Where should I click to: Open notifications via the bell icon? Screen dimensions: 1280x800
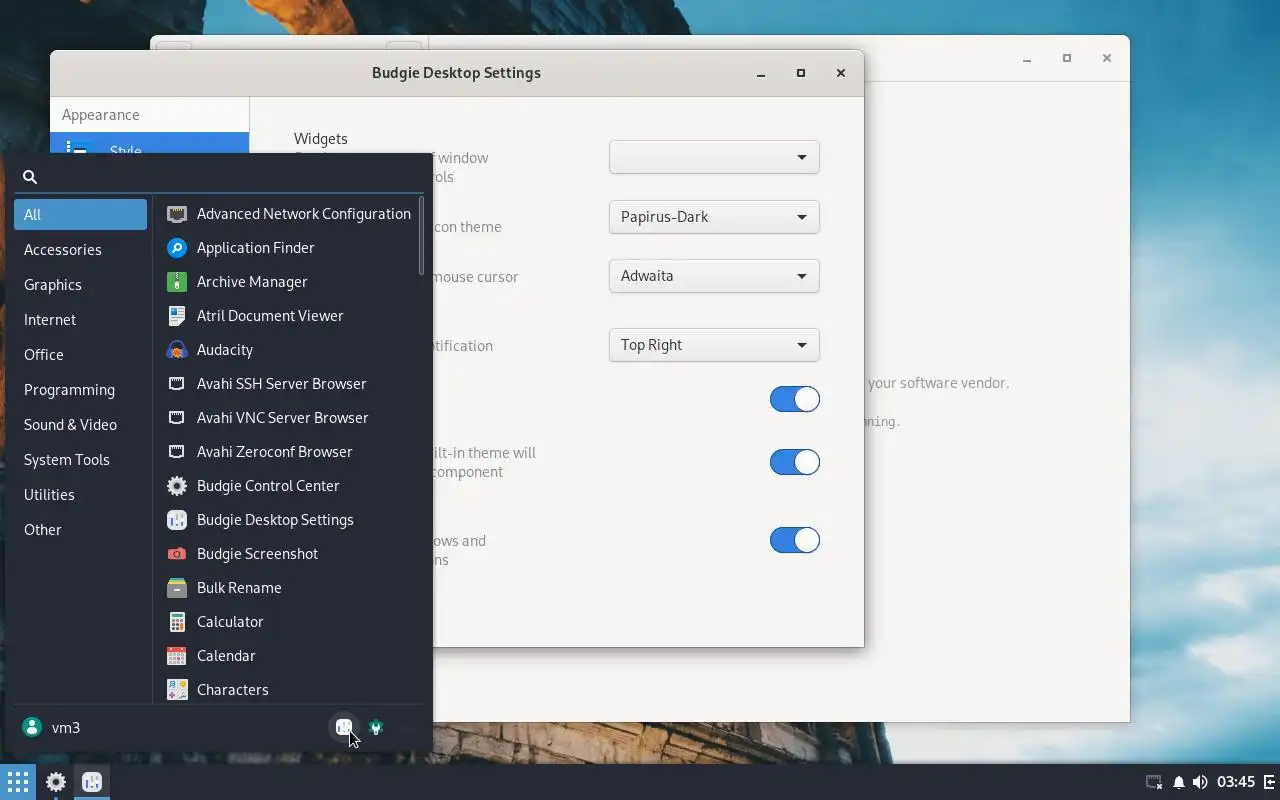point(1179,782)
